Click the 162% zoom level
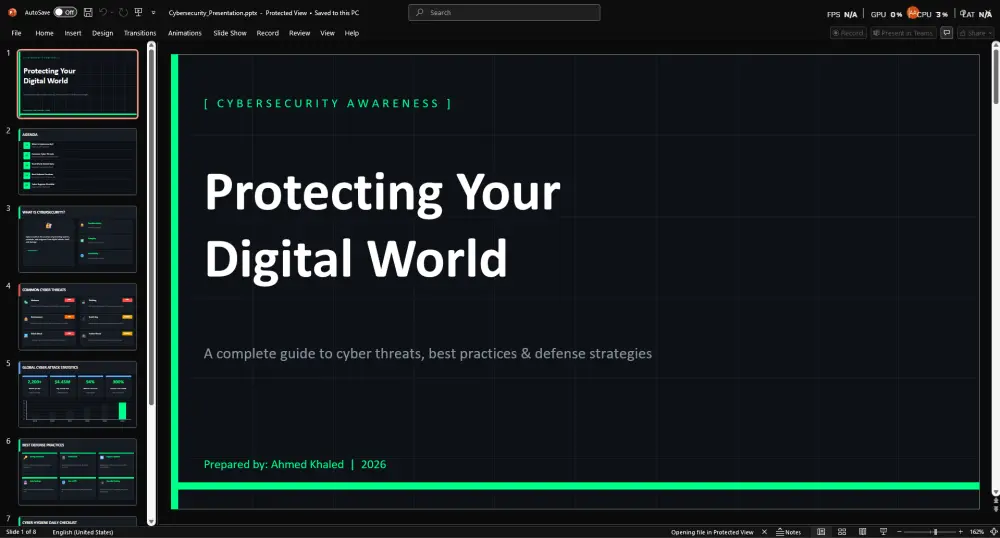The height and width of the screenshot is (538, 1000). (x=976, y=532)
